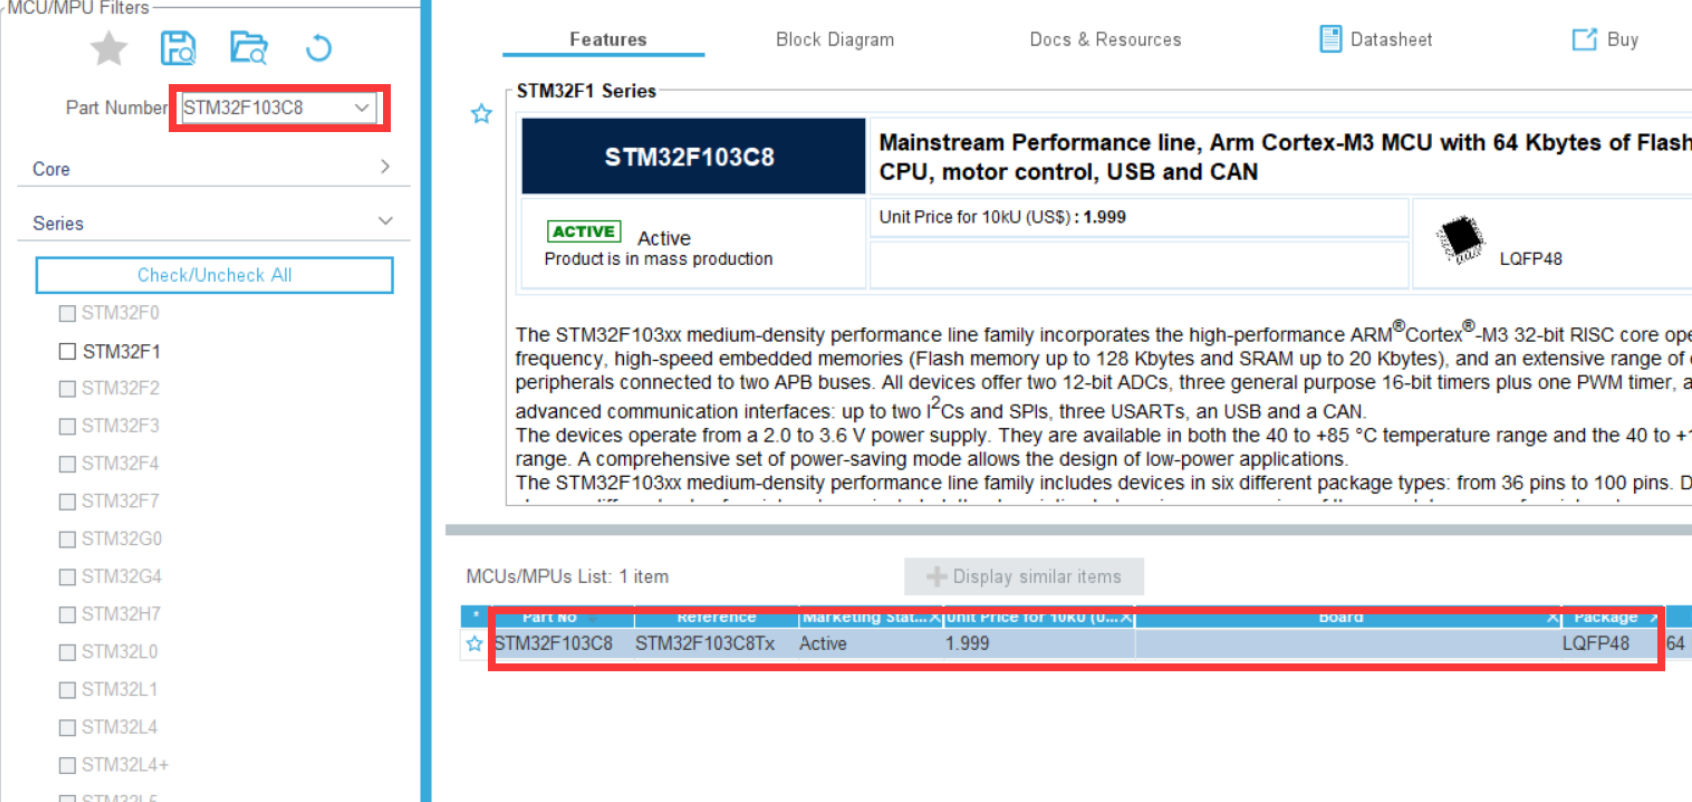Sort list by Part No column header
The width and height of the screenshot is (1692, 802).
point(562,617)
